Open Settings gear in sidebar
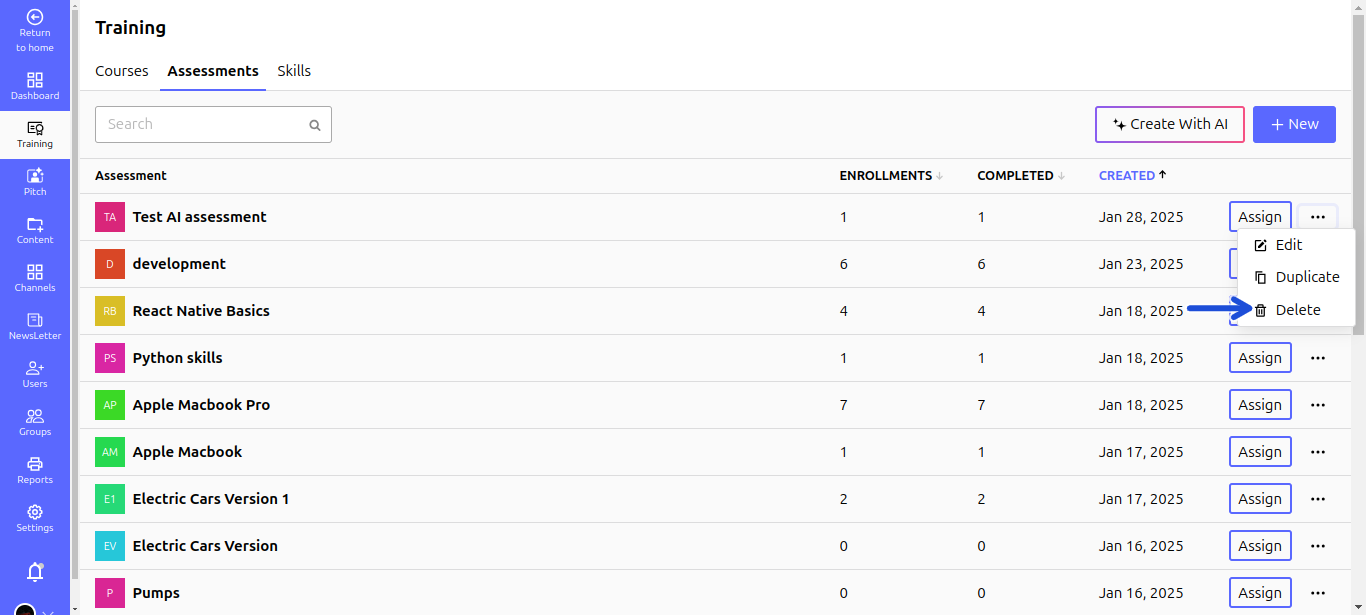This screenshot has height=615, width=1366. (x=35, y=518)
